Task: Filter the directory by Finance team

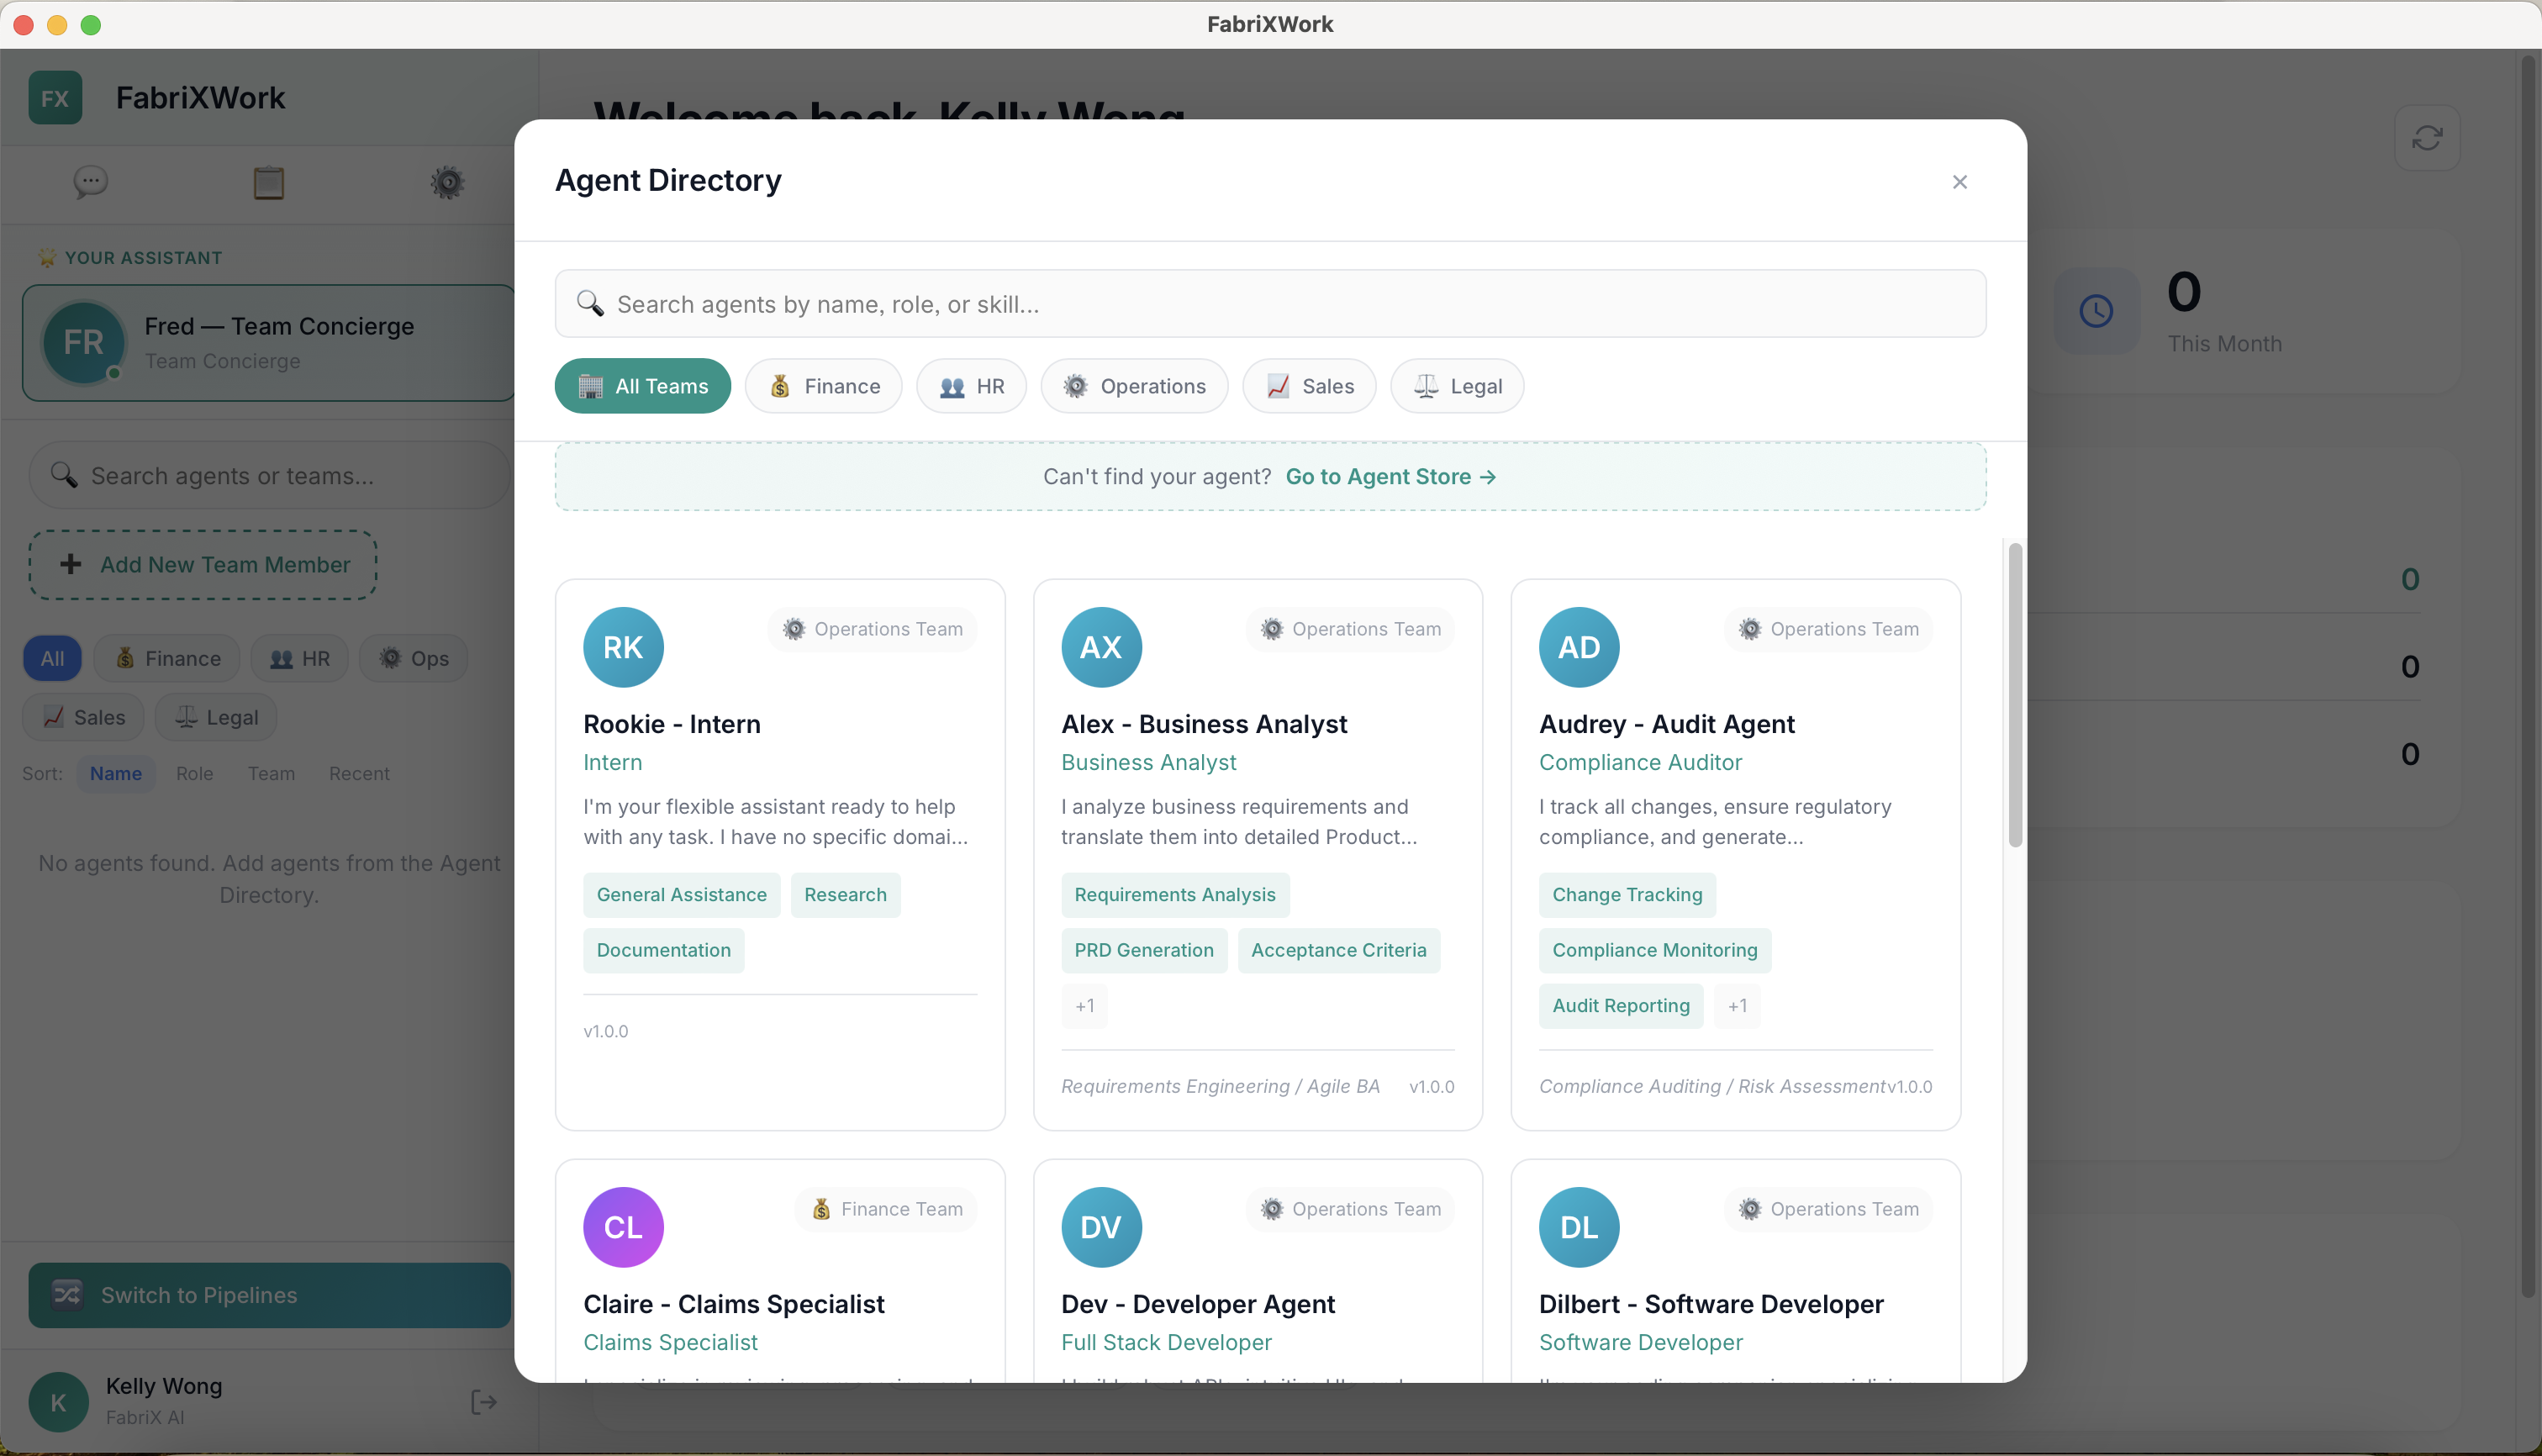Action: (x=823, y=386)
